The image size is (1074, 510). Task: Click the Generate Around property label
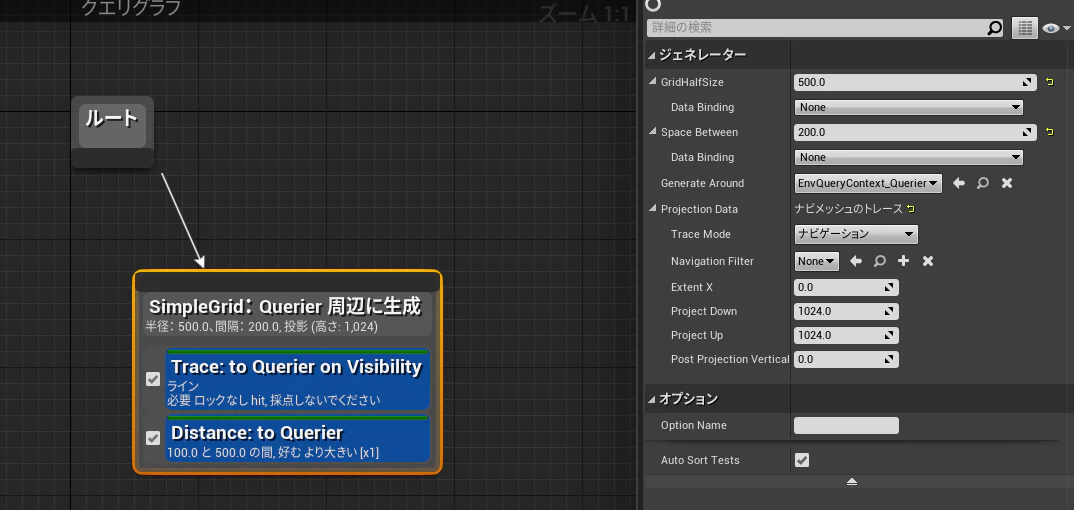pyautogui.click(x=702, y=183)
